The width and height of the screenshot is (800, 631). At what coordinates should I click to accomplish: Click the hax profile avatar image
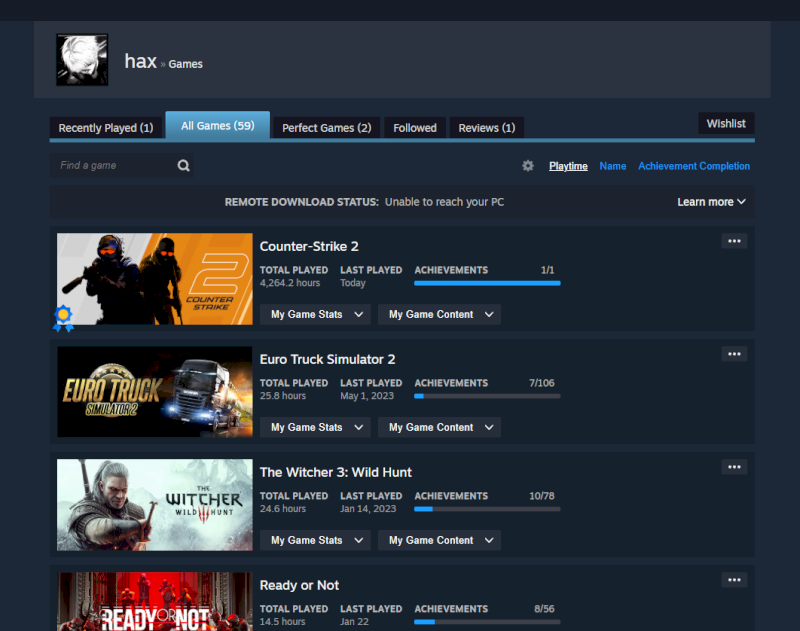(82, 60)
